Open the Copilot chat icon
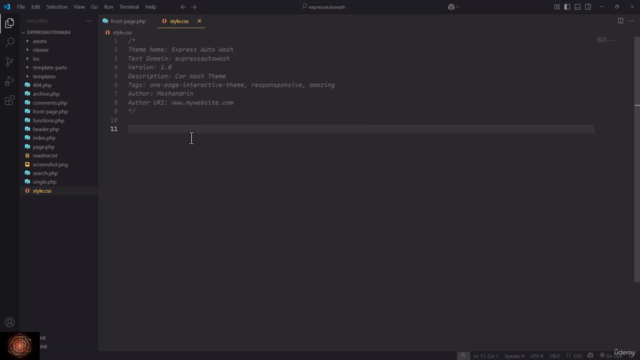 coord(451,7)
